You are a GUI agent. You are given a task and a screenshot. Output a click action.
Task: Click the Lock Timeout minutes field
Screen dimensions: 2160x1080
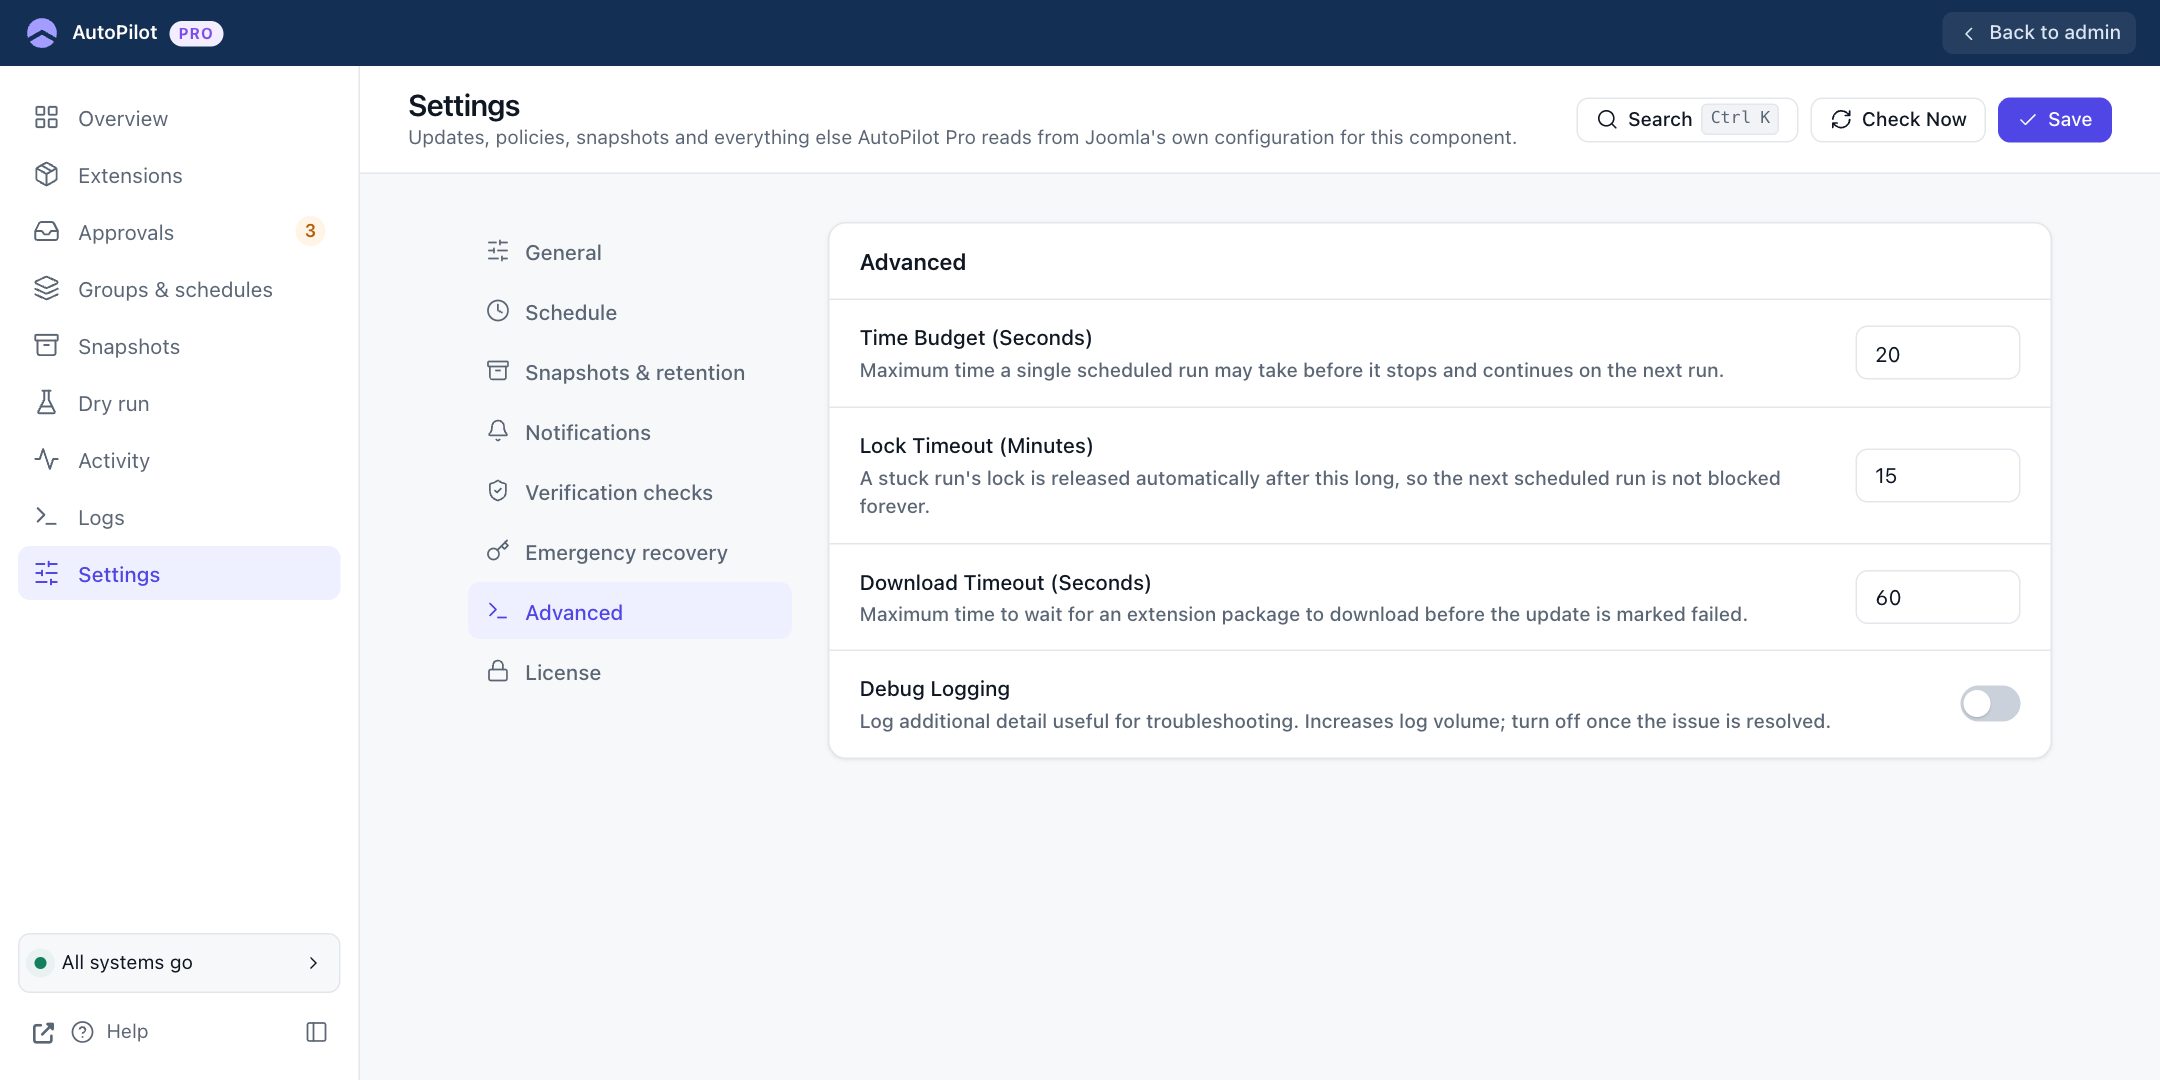1938,475
